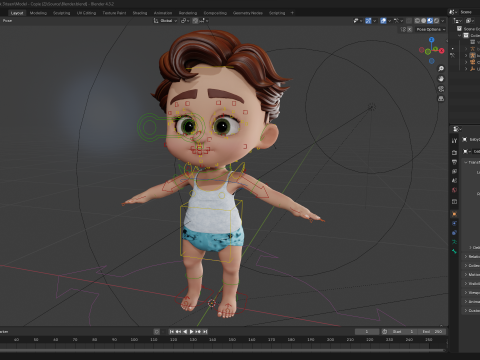Switch to the Shading workspace tab

click(140, 13)
